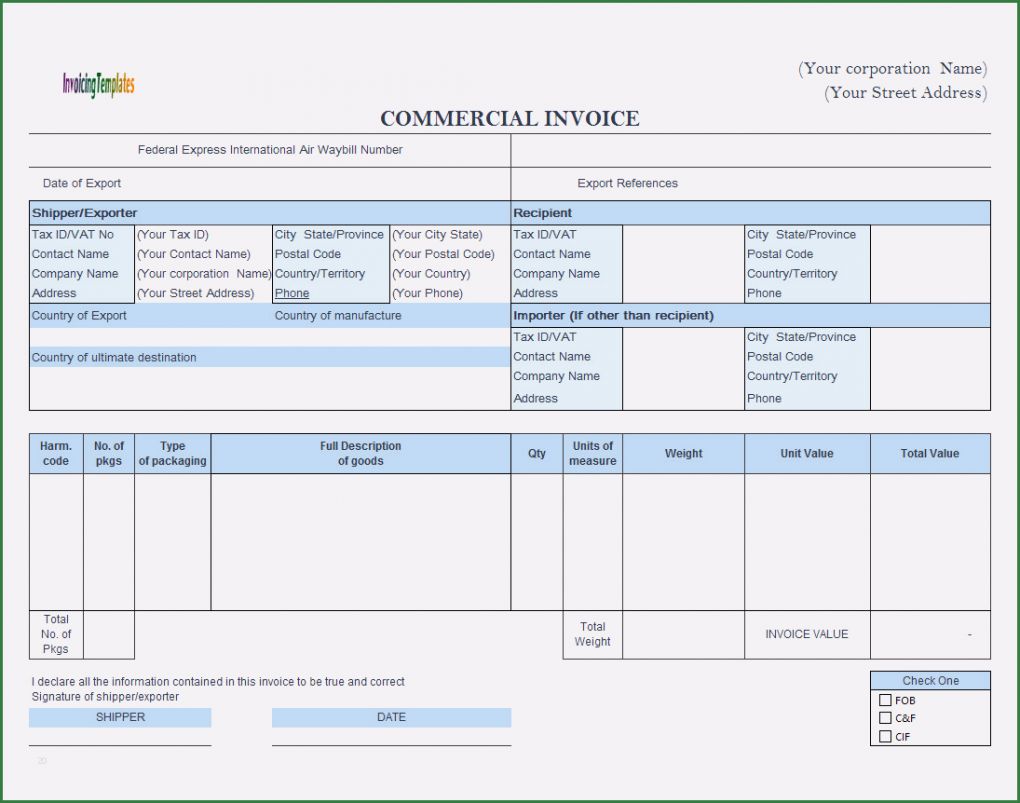Screen dimensions: 1020x803
Task: Select the Unit Value column header
Action: [806, 454]
